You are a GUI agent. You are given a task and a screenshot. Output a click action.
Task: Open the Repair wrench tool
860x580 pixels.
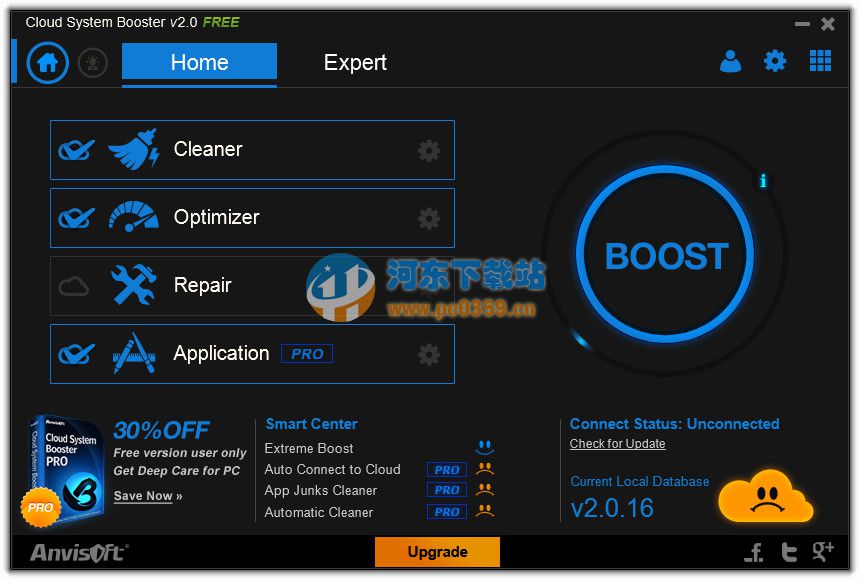click(x=132, y=285)
